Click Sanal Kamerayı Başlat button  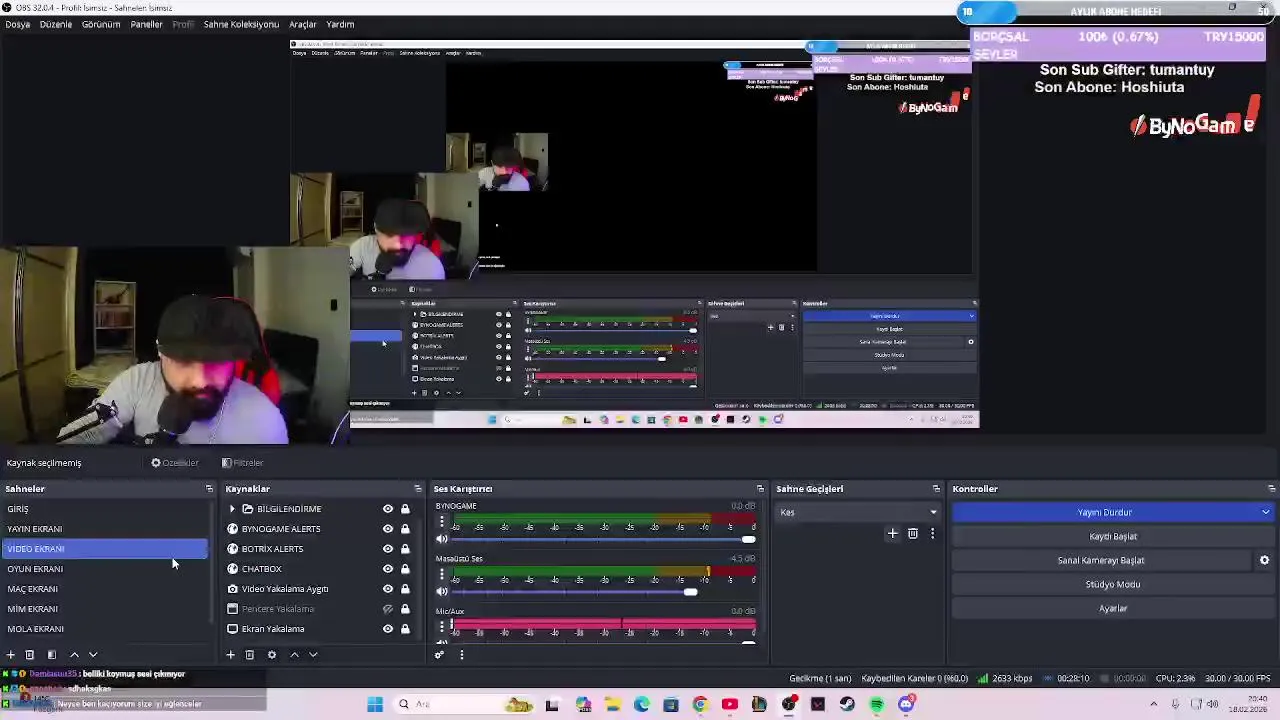tap(1101, 560)
